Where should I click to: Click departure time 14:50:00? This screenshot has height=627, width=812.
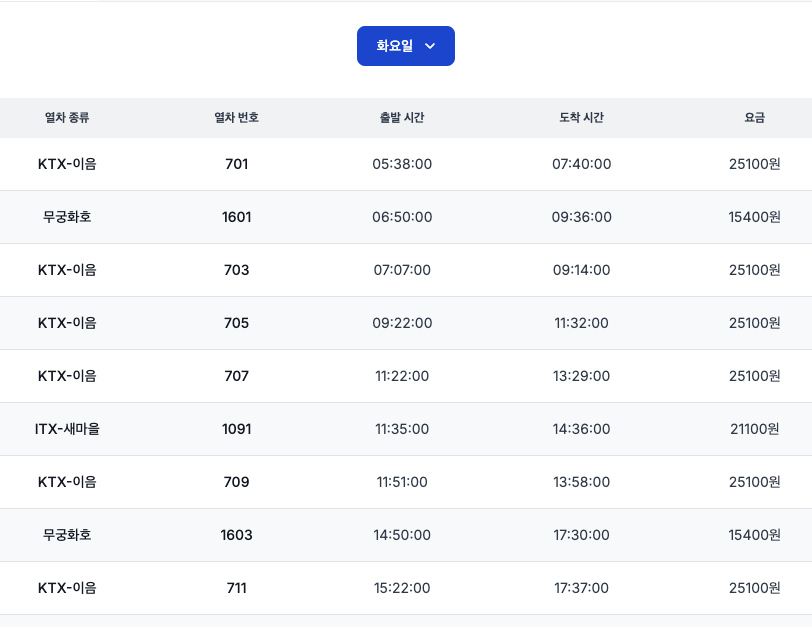point(402,535)
